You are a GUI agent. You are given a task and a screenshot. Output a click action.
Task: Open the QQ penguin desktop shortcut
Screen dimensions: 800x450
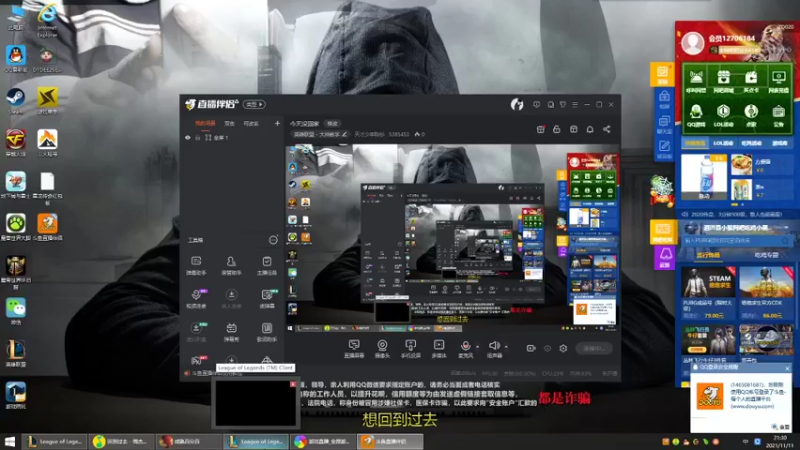point(16,56)
